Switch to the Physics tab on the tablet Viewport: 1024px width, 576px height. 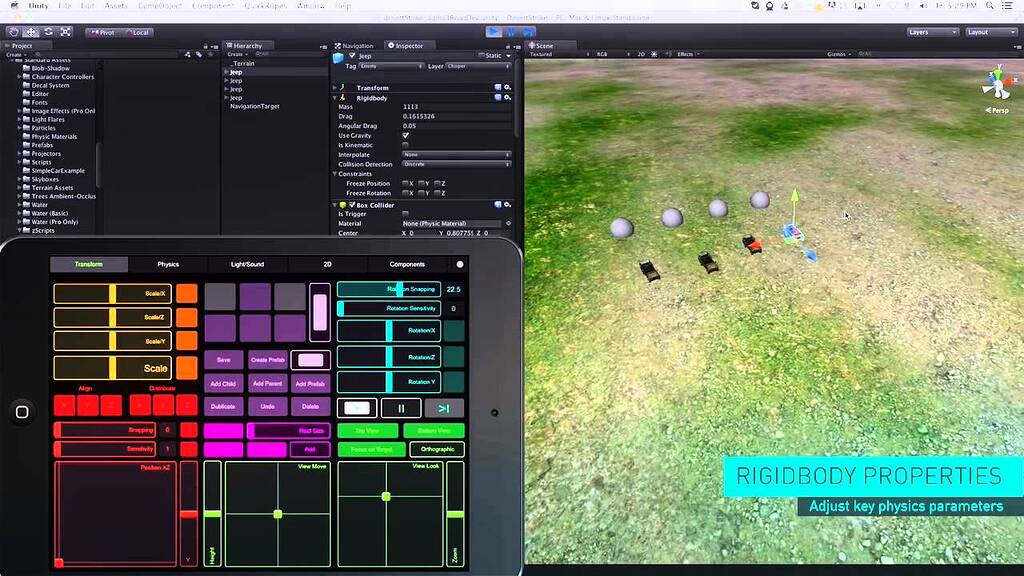(x=167, y=264)
